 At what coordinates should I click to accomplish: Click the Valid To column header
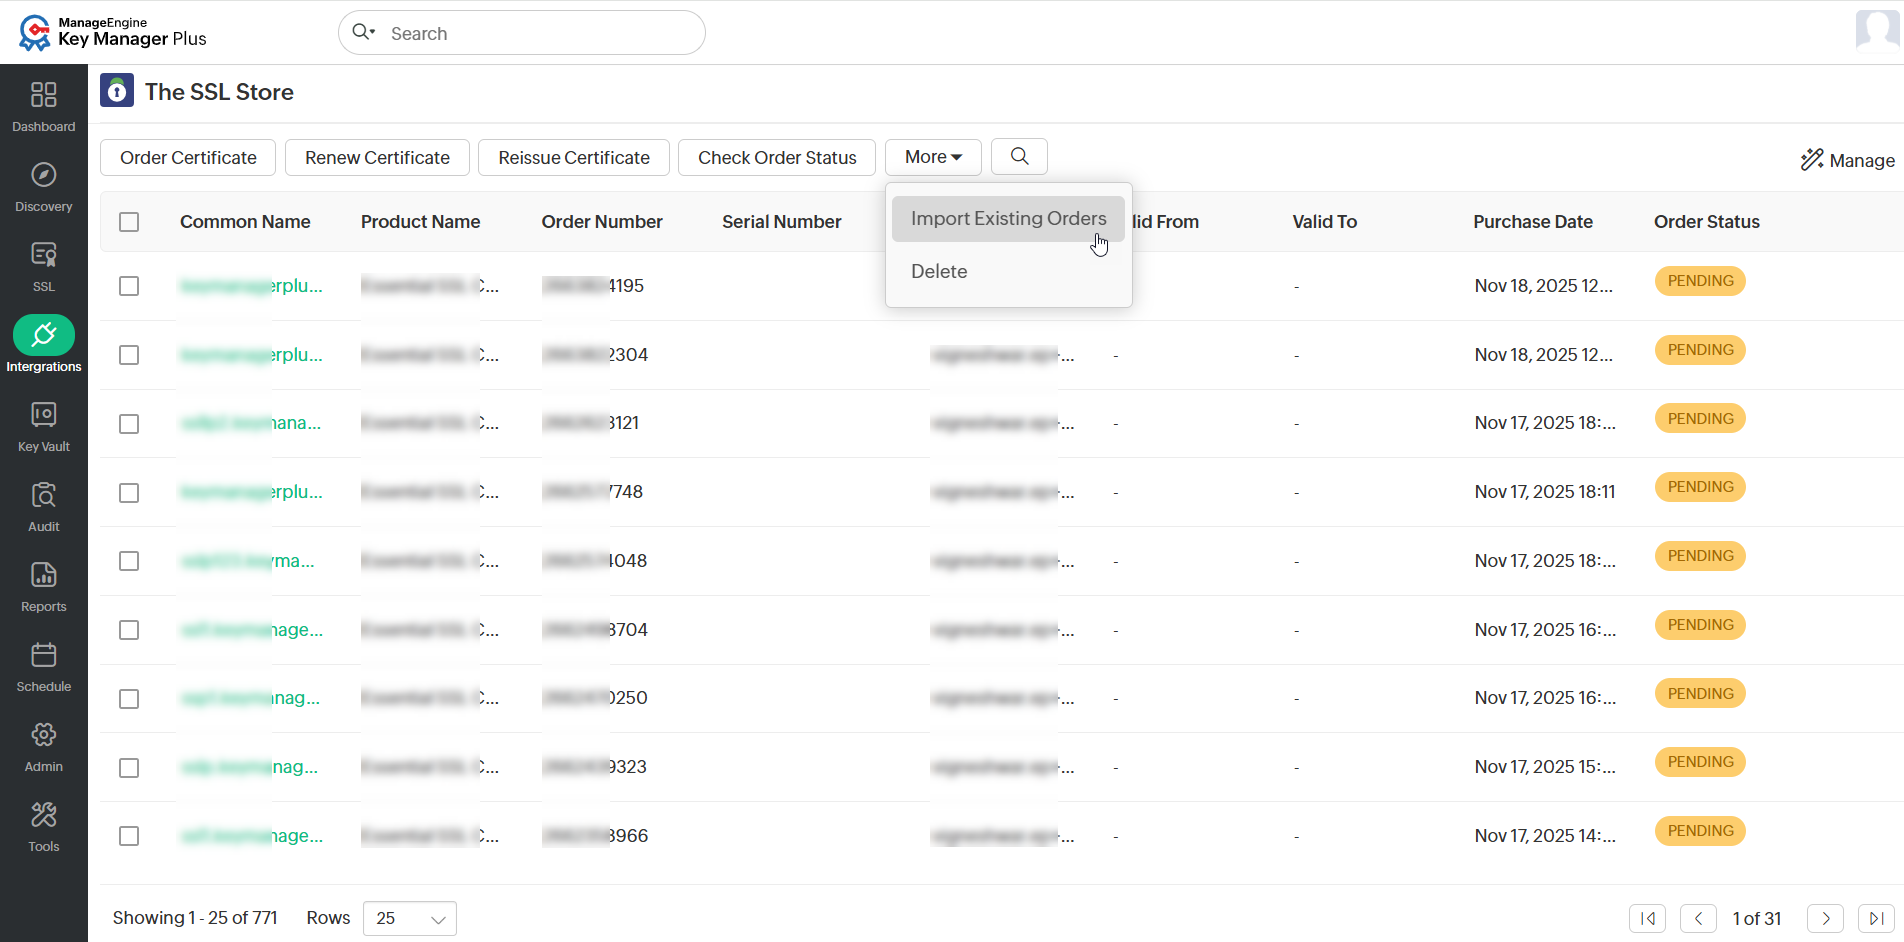(x=1324, y=222)
